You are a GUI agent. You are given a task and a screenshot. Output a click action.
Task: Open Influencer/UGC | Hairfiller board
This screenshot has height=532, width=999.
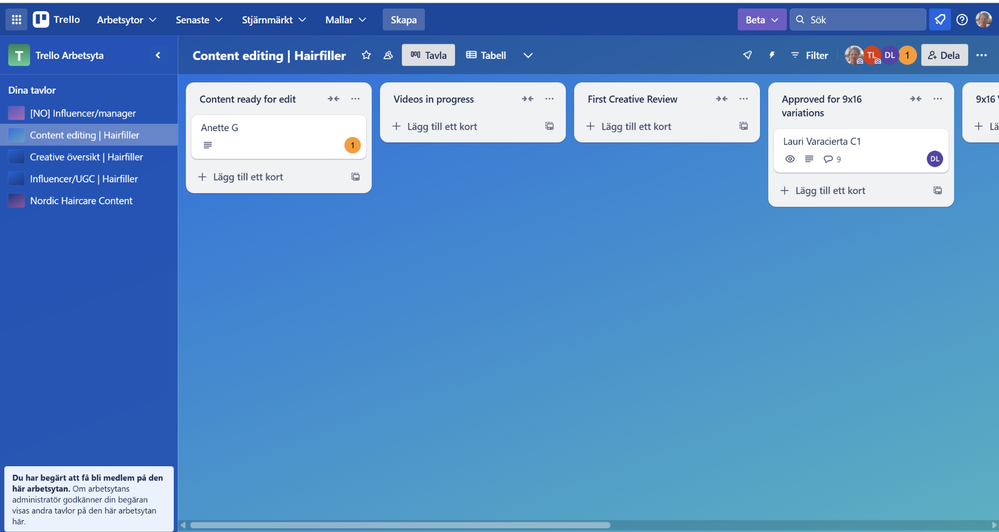click(x=89, y=179)
